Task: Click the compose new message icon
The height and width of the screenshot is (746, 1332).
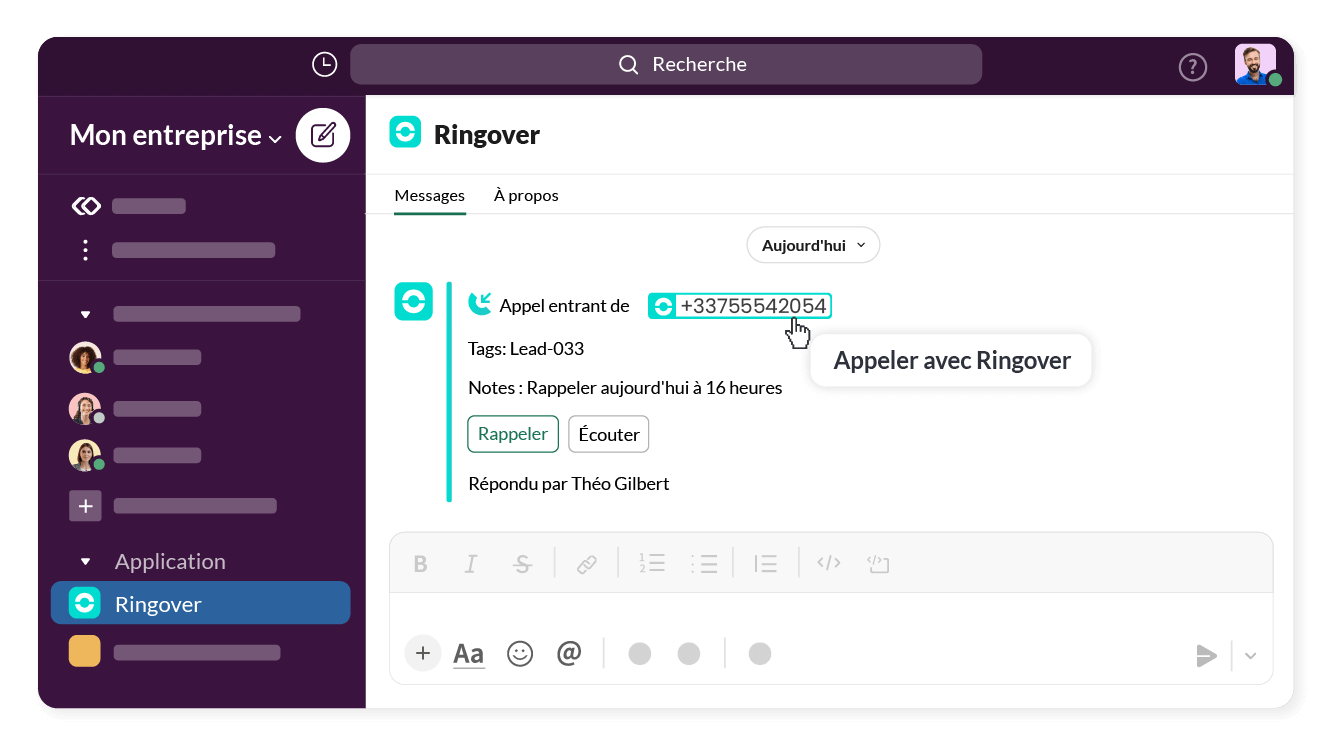Action: pos(323,135)
